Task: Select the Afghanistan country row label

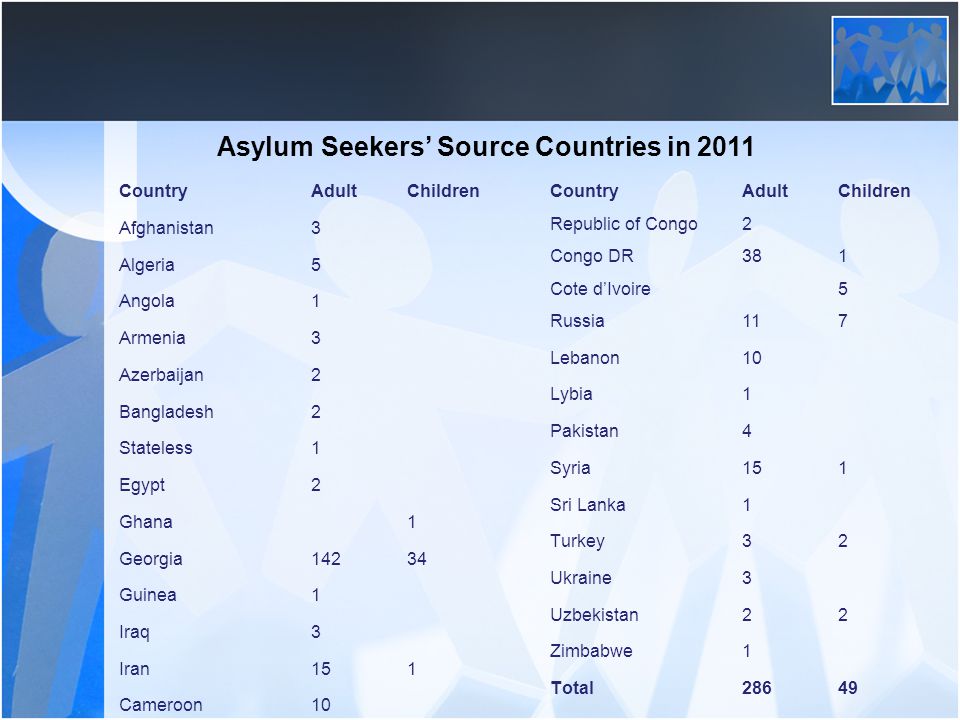Action: (167, 228)
